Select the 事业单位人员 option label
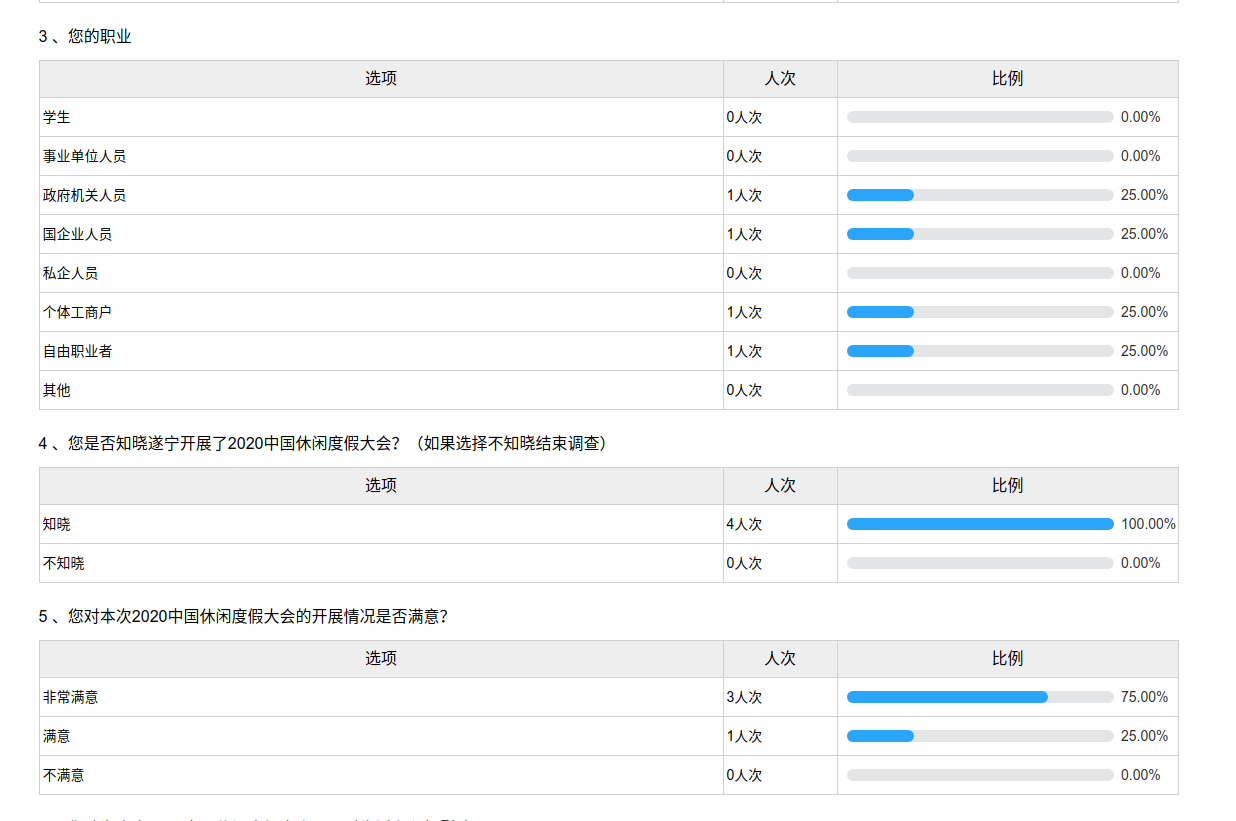The height and width of the screenshot is (821, 1236). click(x=84, y=156)
